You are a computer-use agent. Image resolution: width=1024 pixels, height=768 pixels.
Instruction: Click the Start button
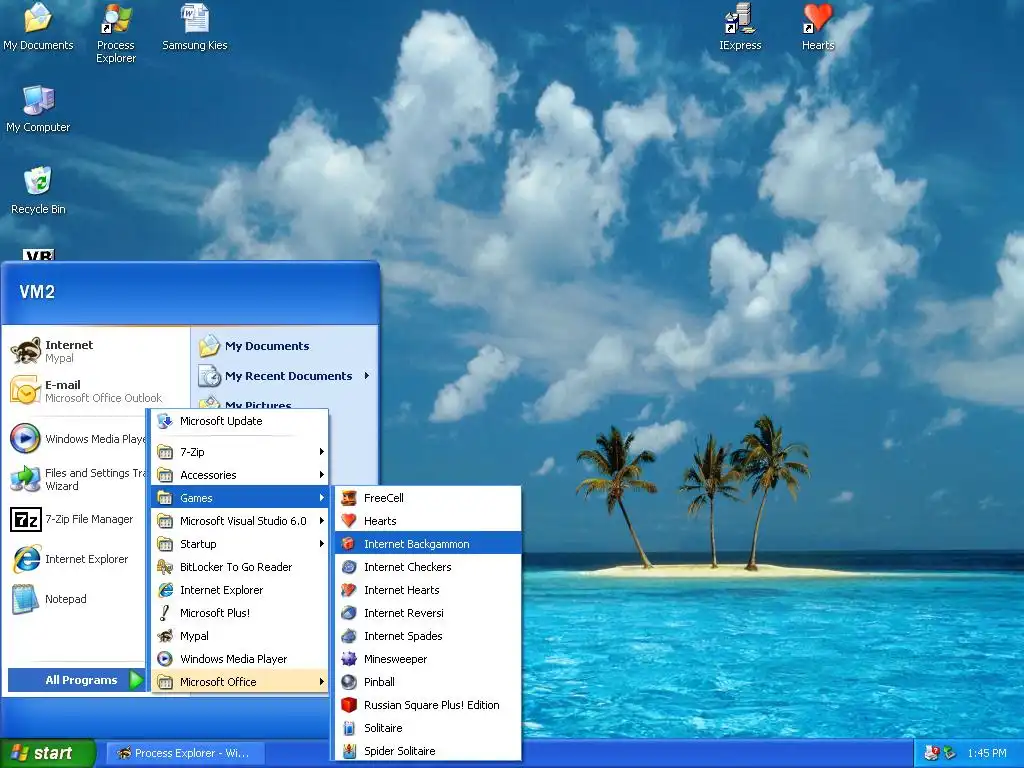click(x=48, y=753)
